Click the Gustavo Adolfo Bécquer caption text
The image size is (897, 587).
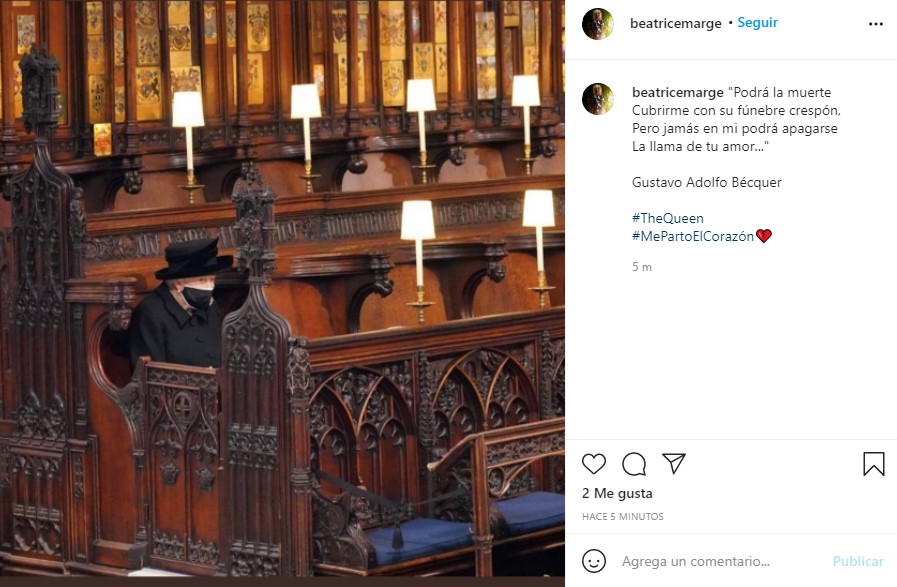707,183
